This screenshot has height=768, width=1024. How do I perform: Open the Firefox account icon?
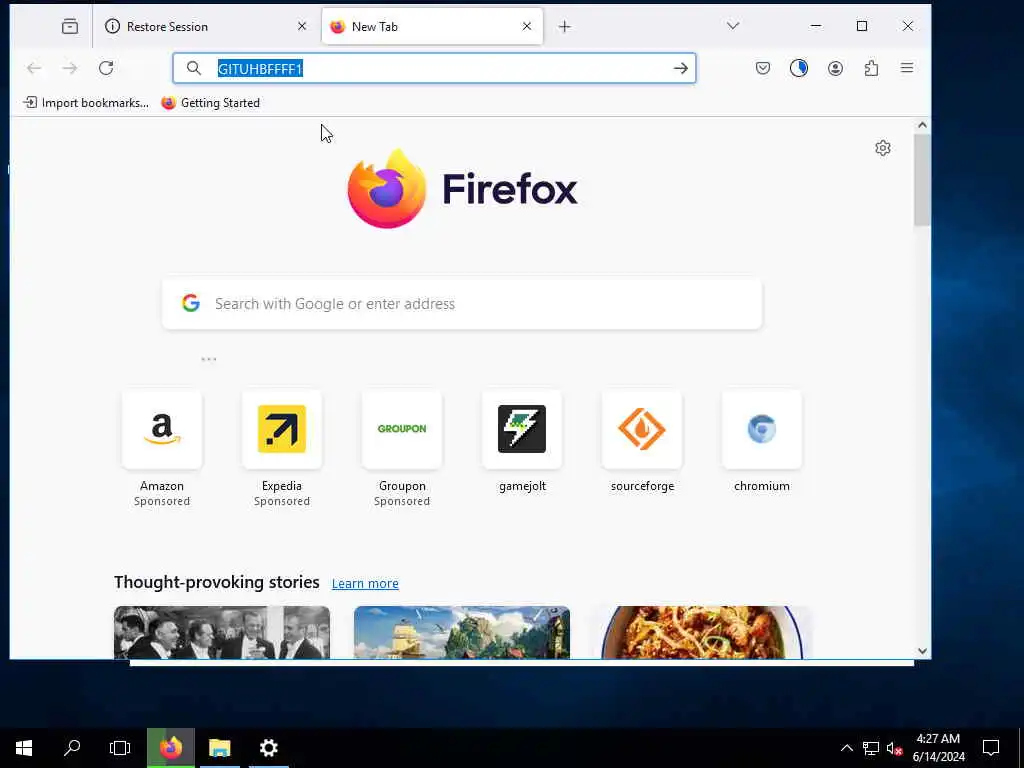click(835, 68)
